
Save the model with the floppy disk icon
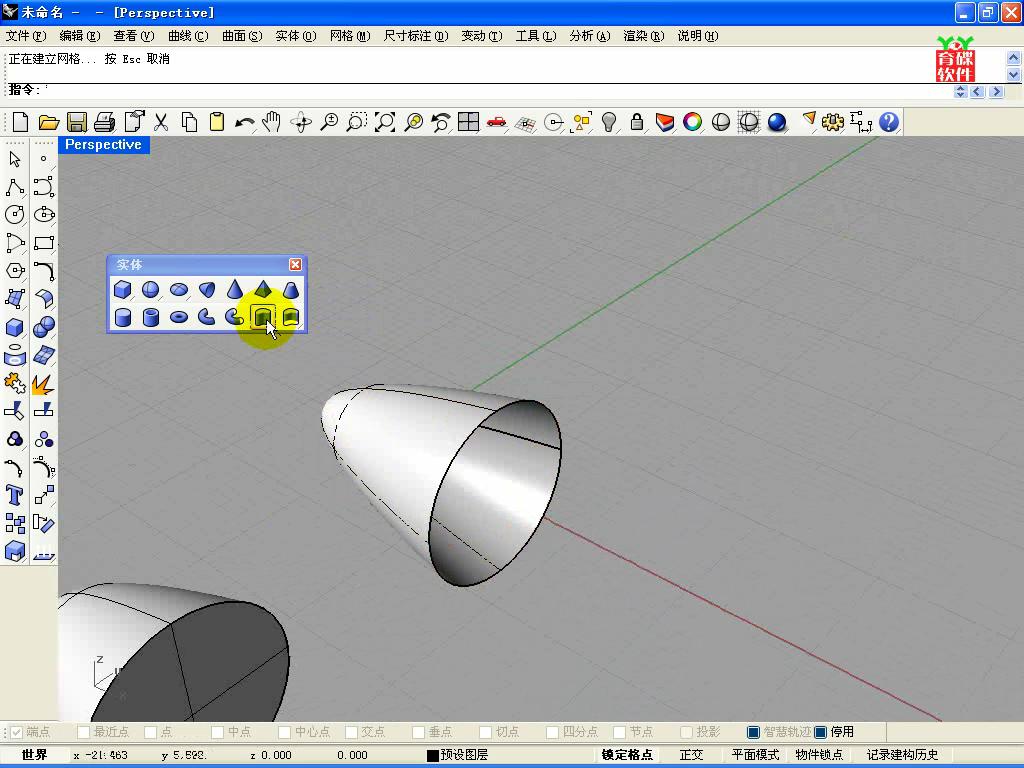tap(77, 122)
